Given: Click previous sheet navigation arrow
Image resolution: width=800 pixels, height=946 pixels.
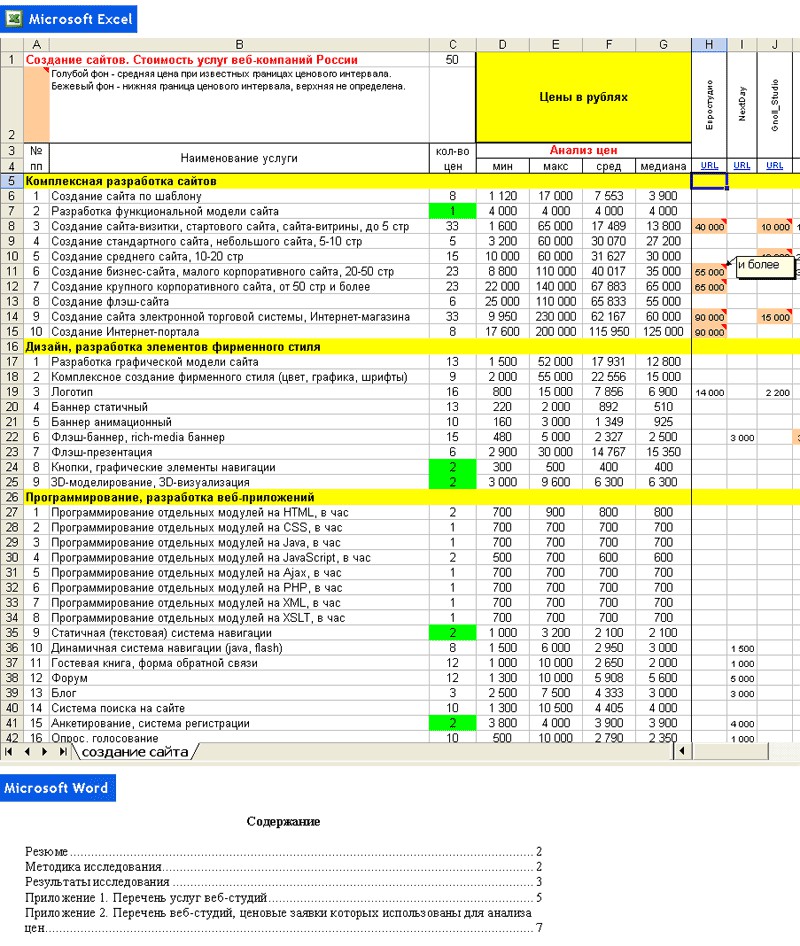Looking at the screenshot, I should 27,752.
